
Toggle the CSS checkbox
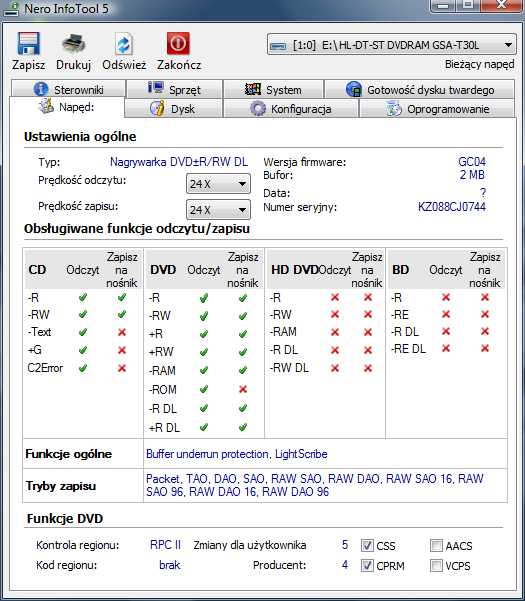pyautogui.click(x=367, y=545)
